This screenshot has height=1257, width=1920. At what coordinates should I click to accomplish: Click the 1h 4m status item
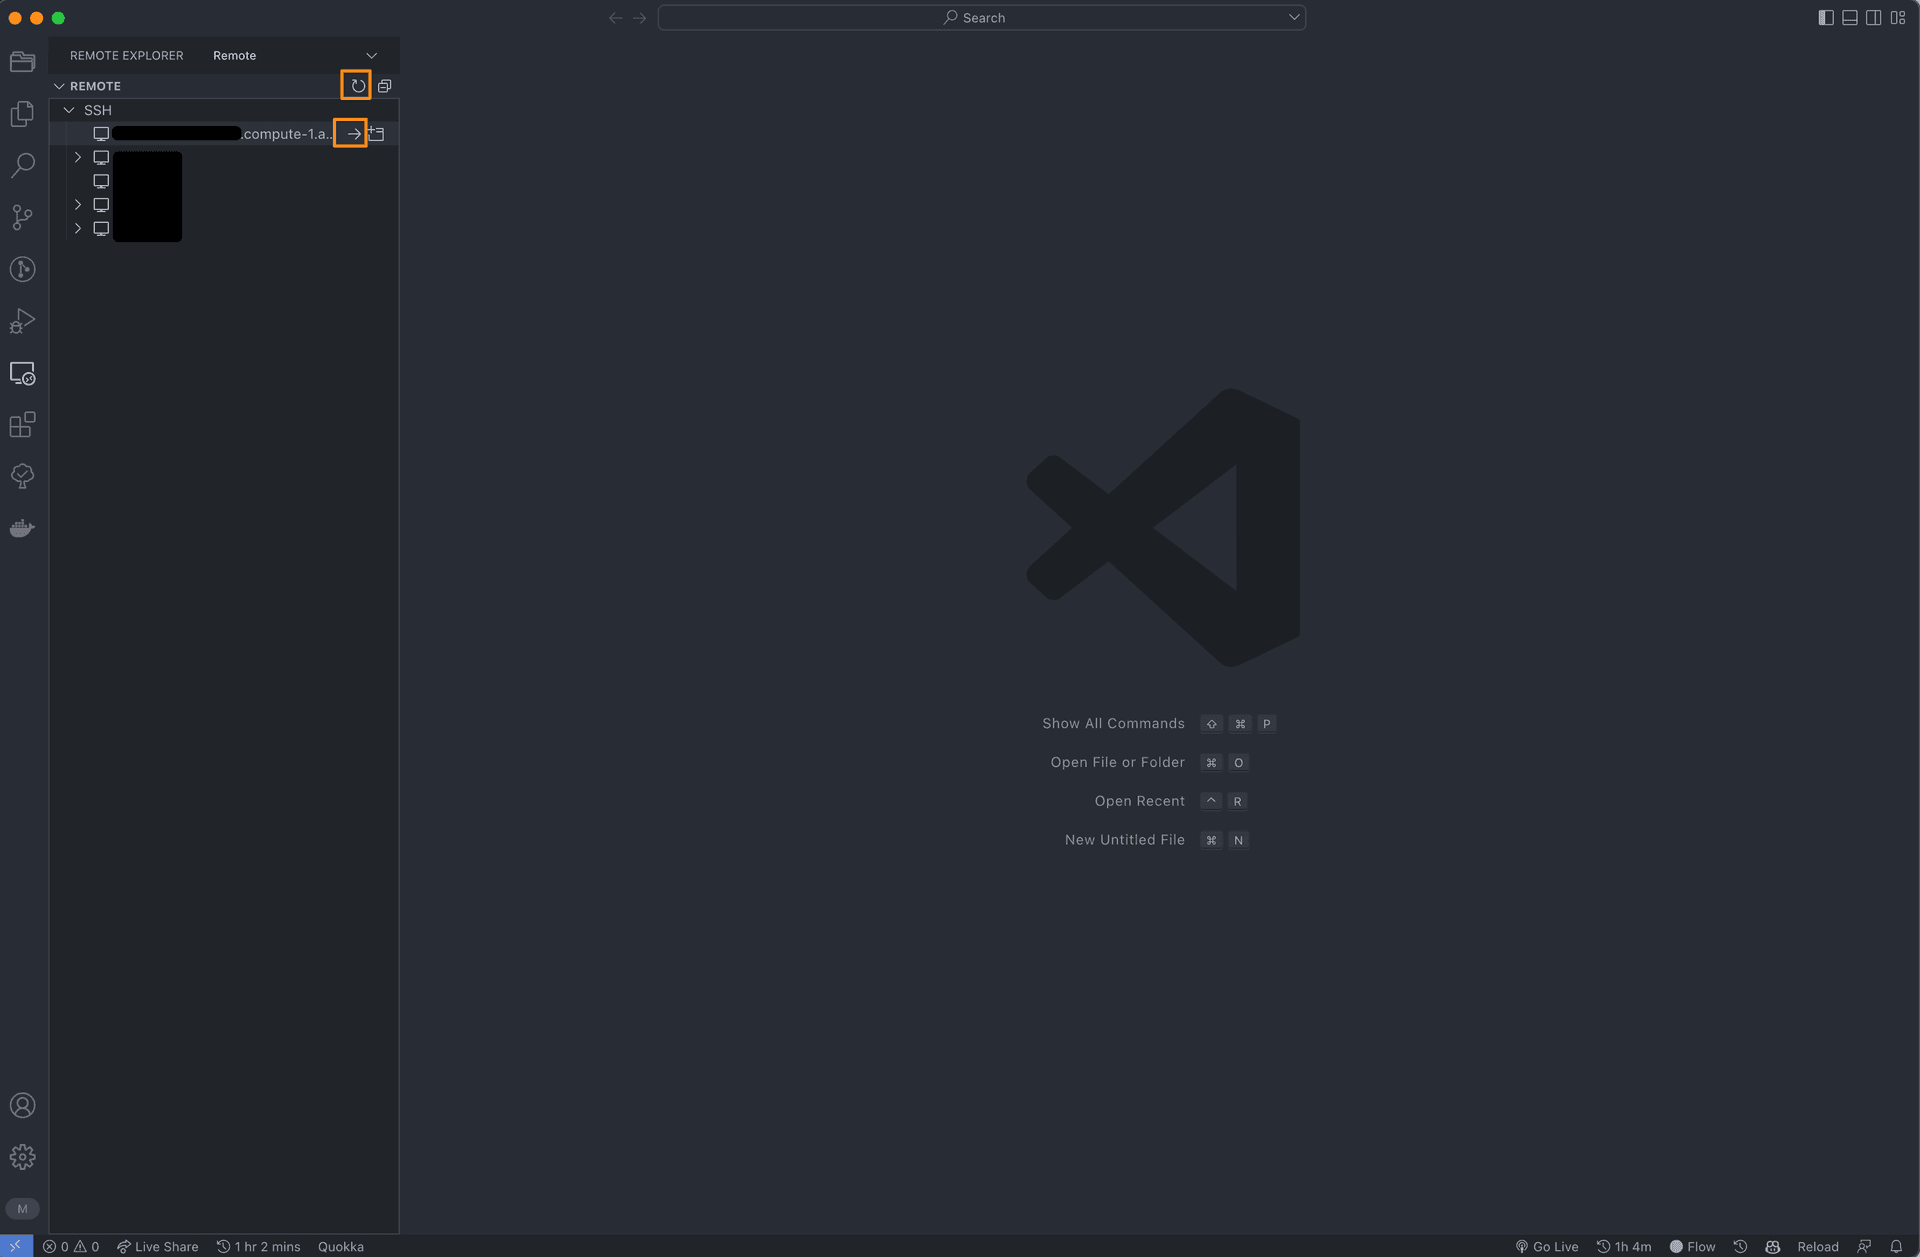1624,1246
